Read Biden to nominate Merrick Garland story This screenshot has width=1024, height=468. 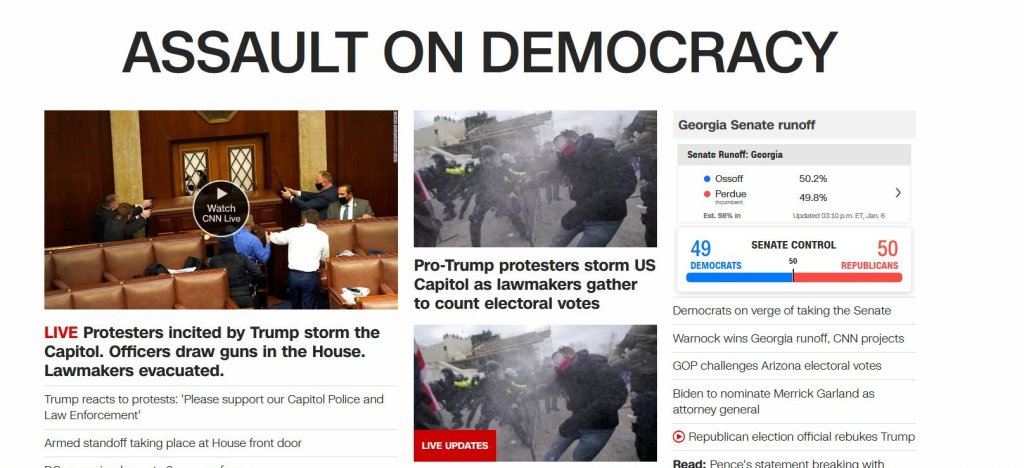coord(774,401)
